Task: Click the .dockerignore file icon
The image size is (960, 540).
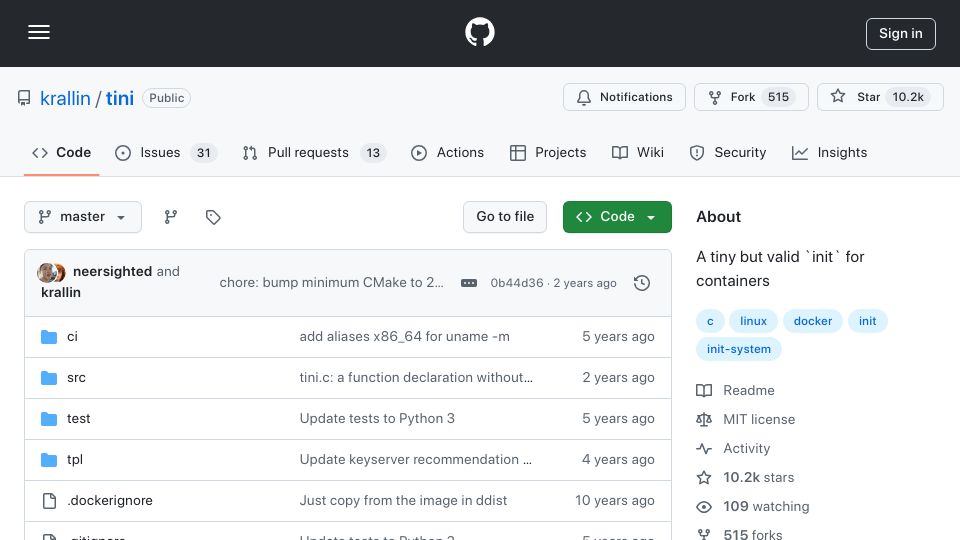Action: (x=49, y=501)
